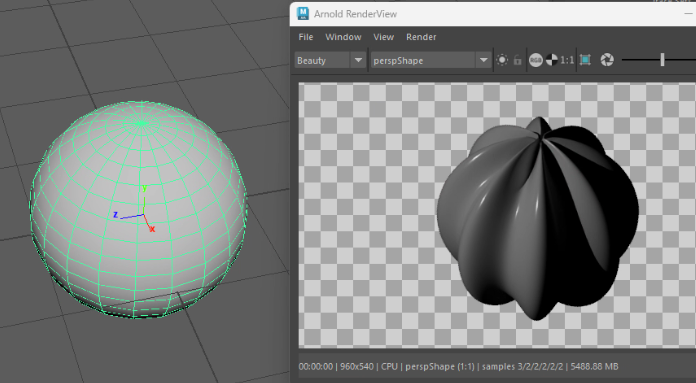Select the wireframe sphere in the viewport
The image size is (696, 383).
138,209
